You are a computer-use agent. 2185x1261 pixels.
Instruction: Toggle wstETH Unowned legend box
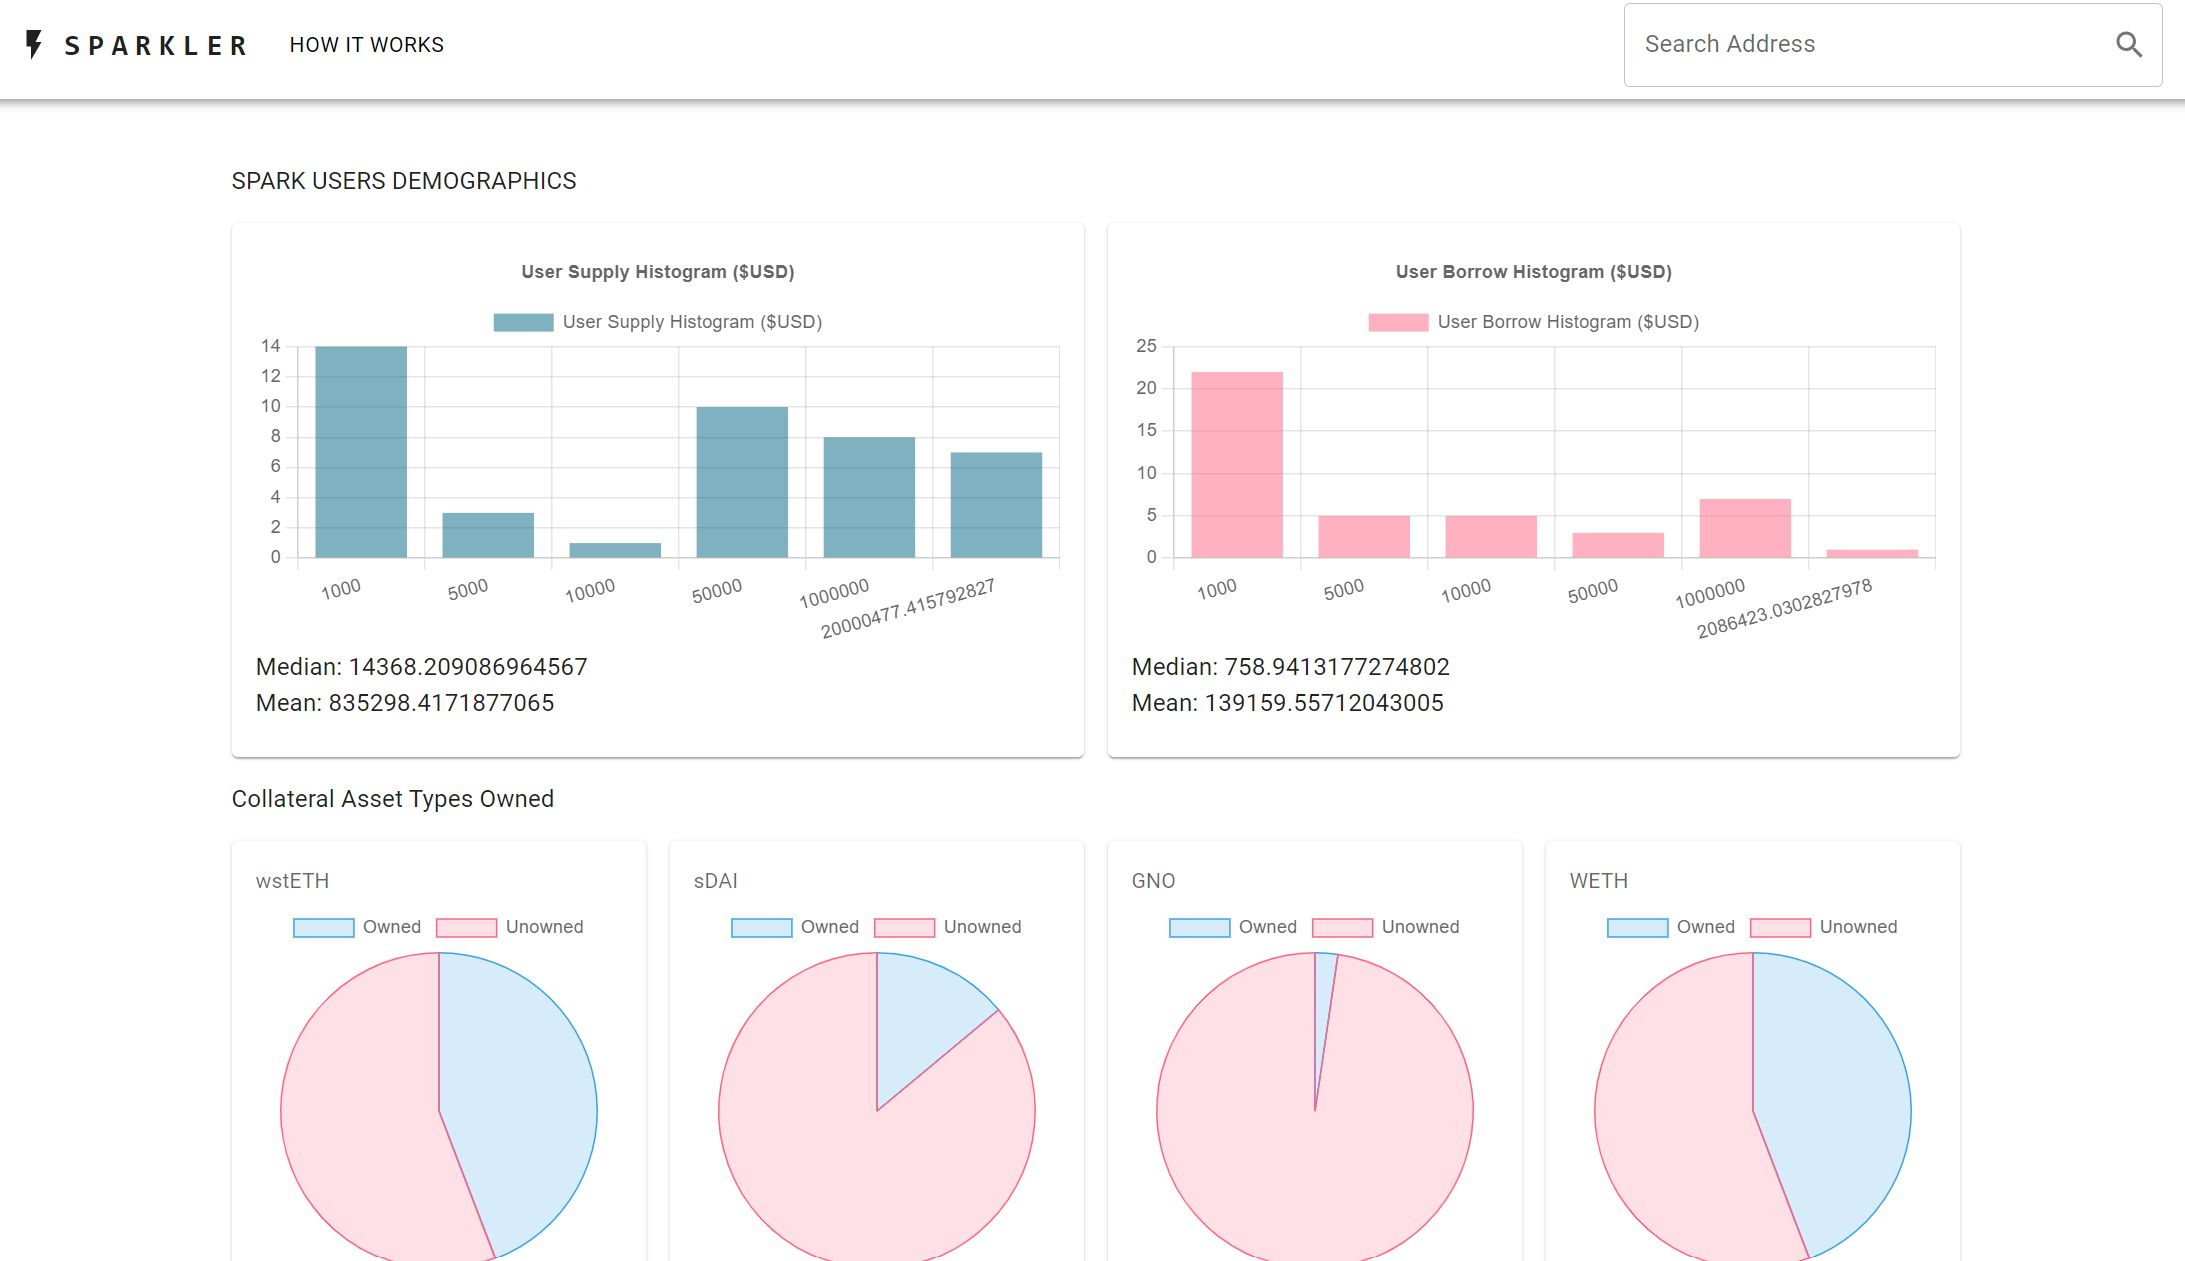pyautogui.click(x=466, y=927)
